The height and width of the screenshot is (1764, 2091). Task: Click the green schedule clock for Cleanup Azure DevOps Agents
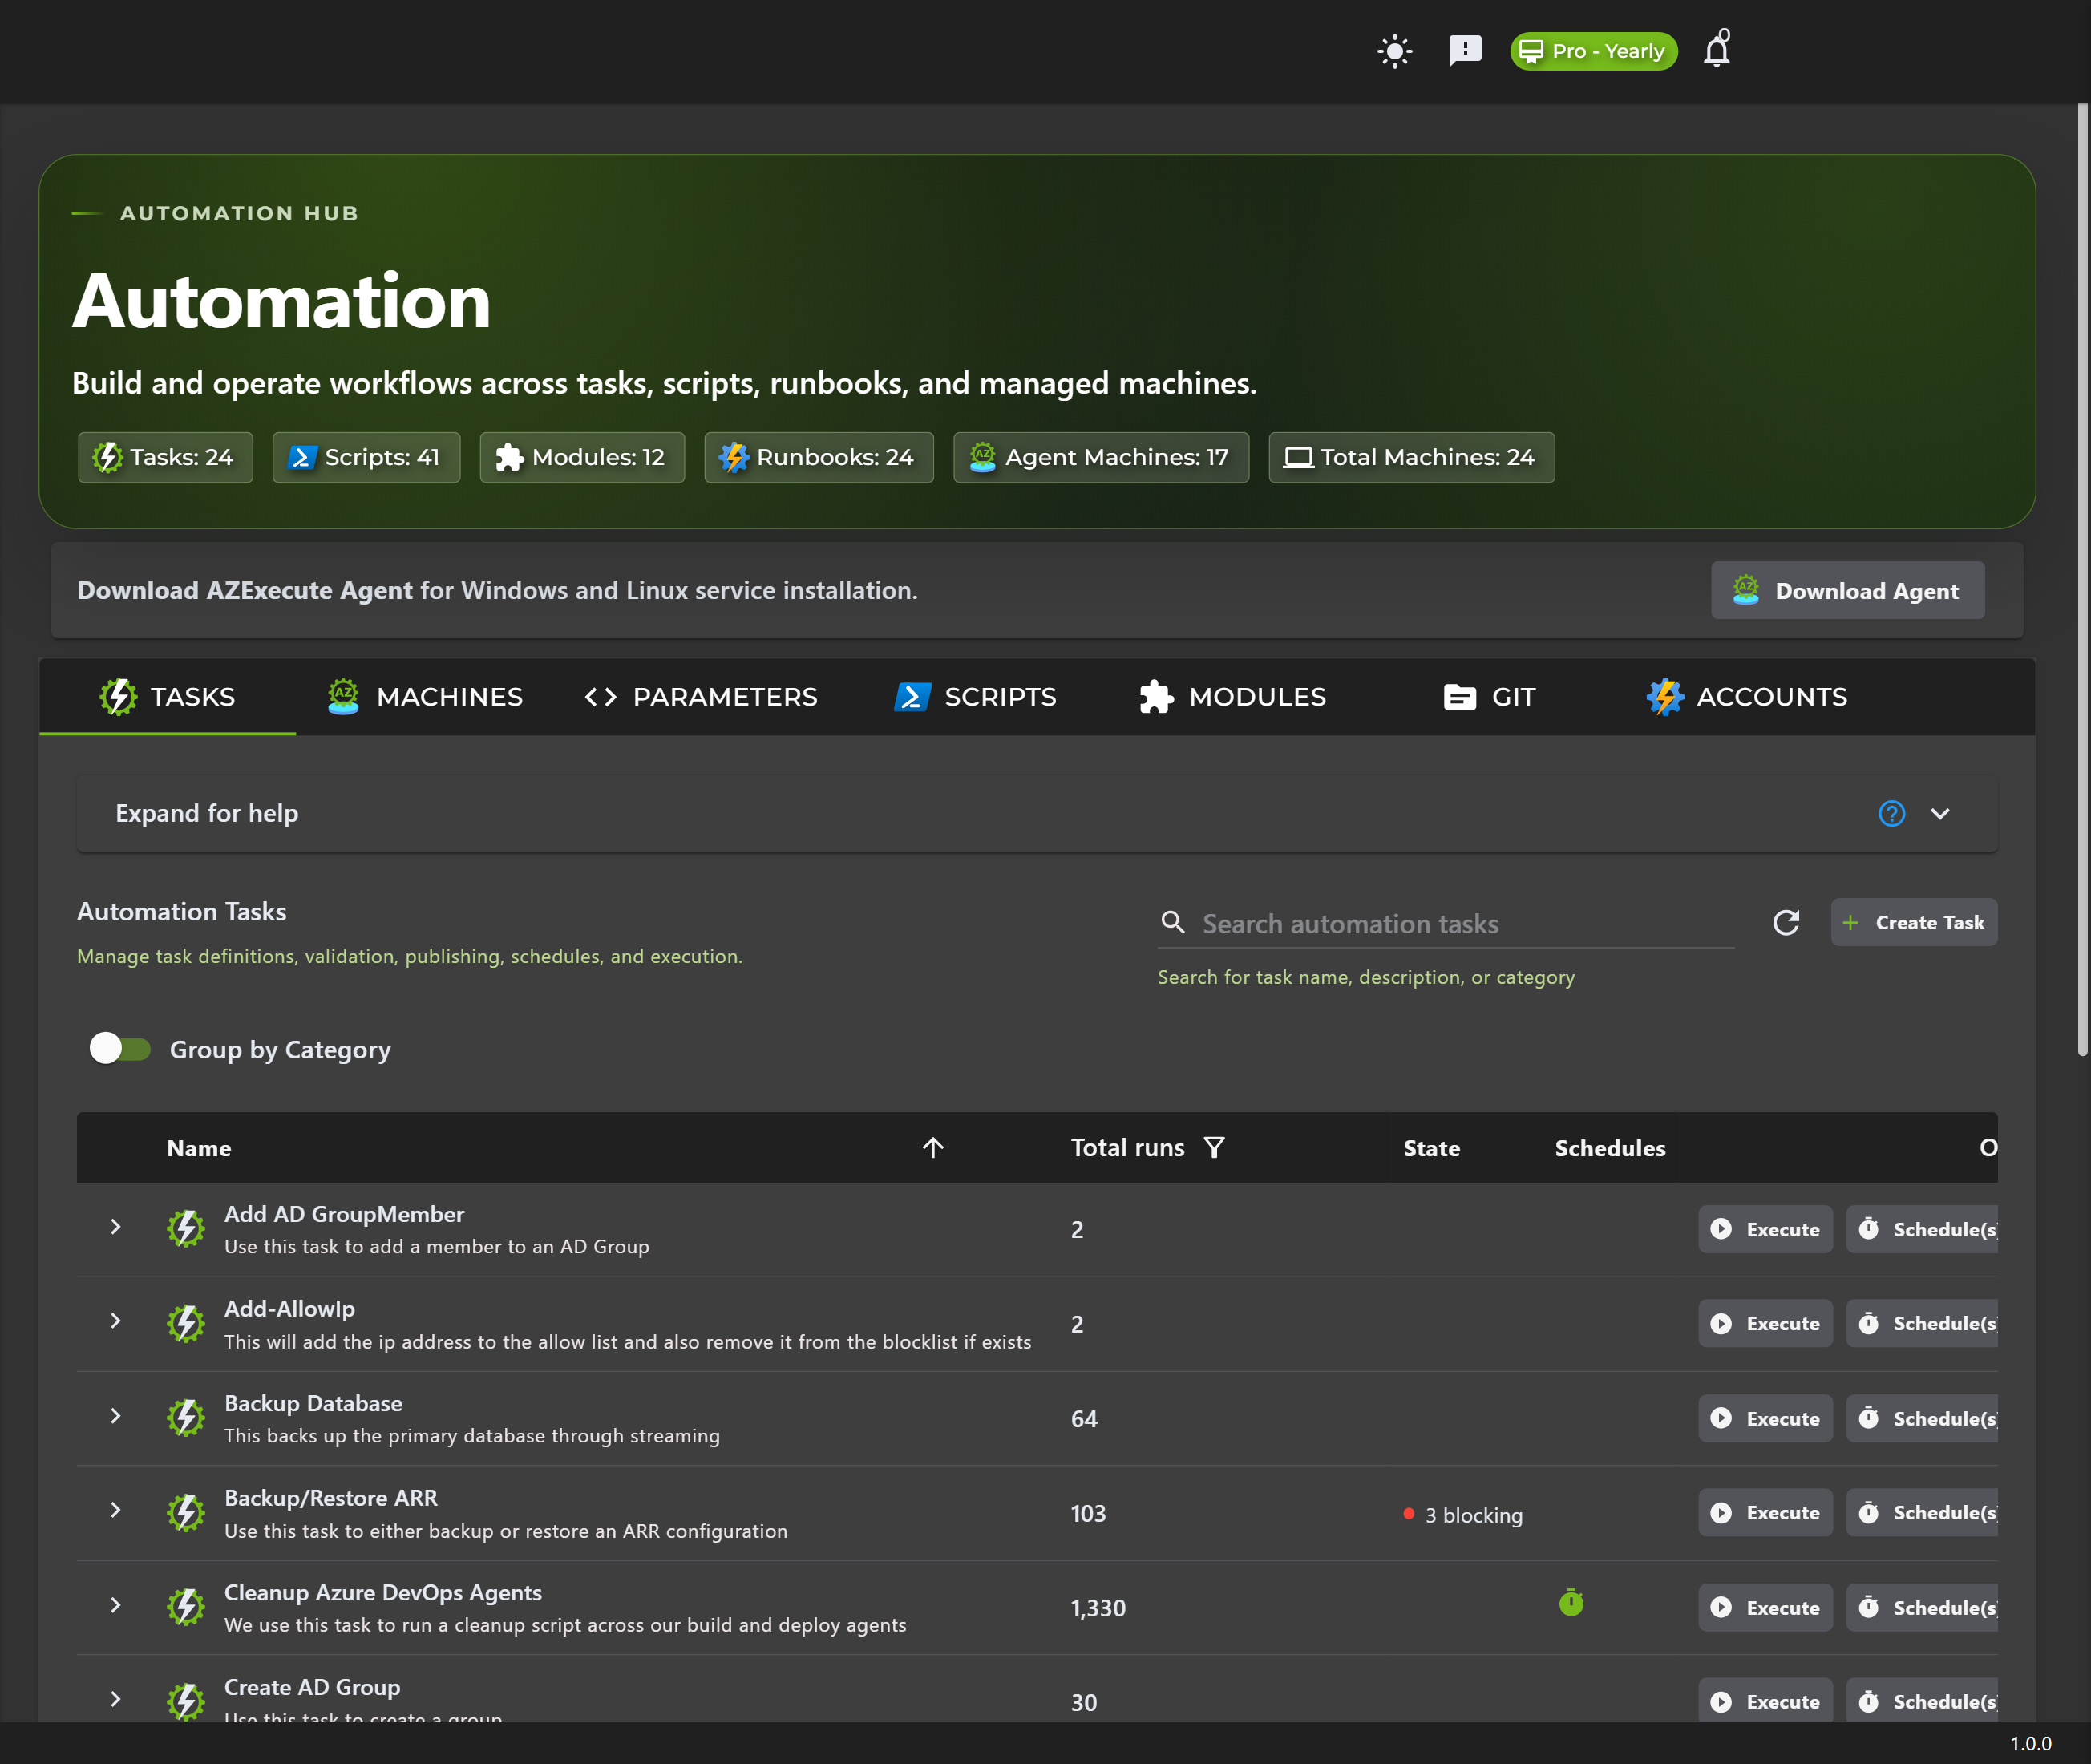pos(1571,1604)
